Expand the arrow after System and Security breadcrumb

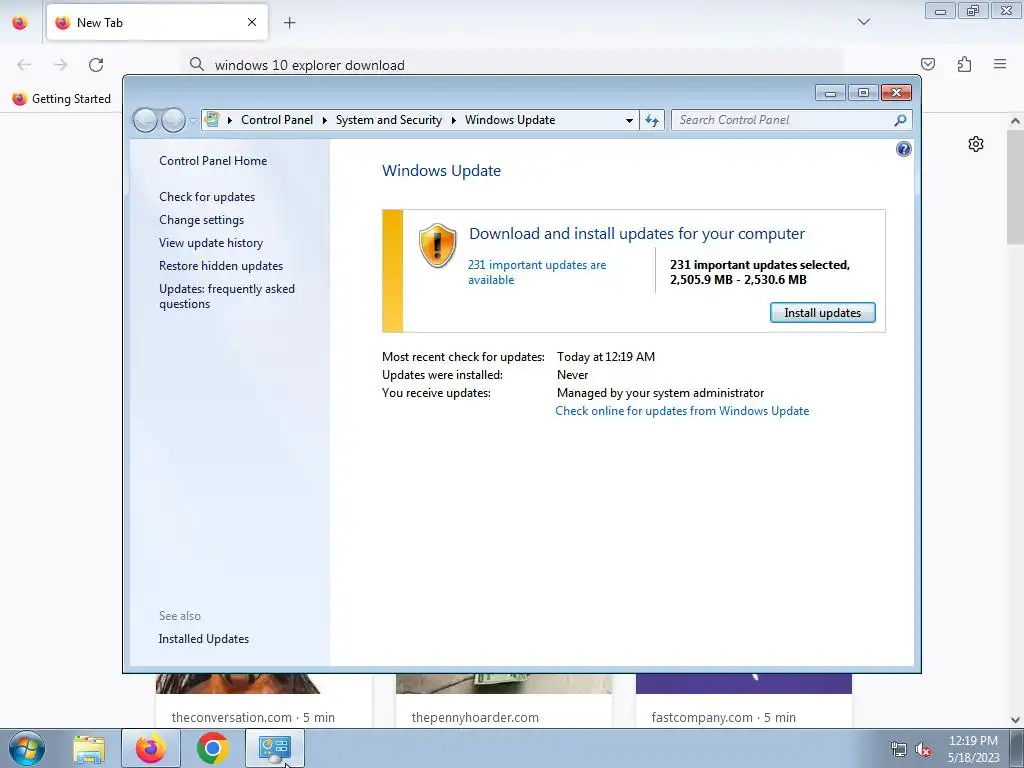coord(453,120)
